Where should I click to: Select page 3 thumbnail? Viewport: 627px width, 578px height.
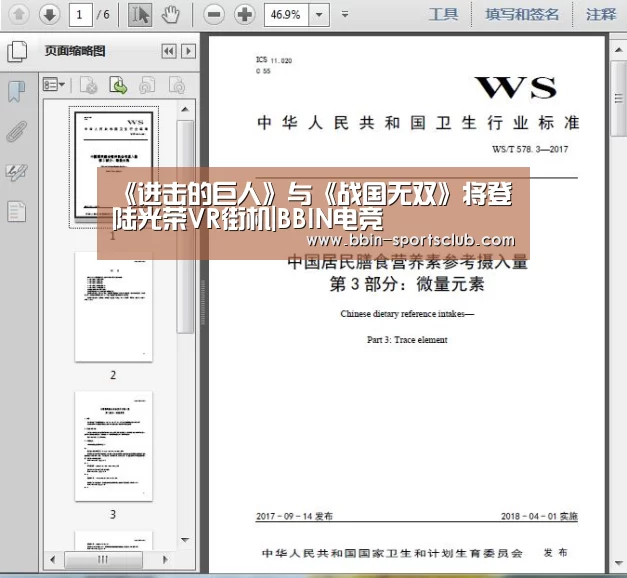[x=114, y=446]
